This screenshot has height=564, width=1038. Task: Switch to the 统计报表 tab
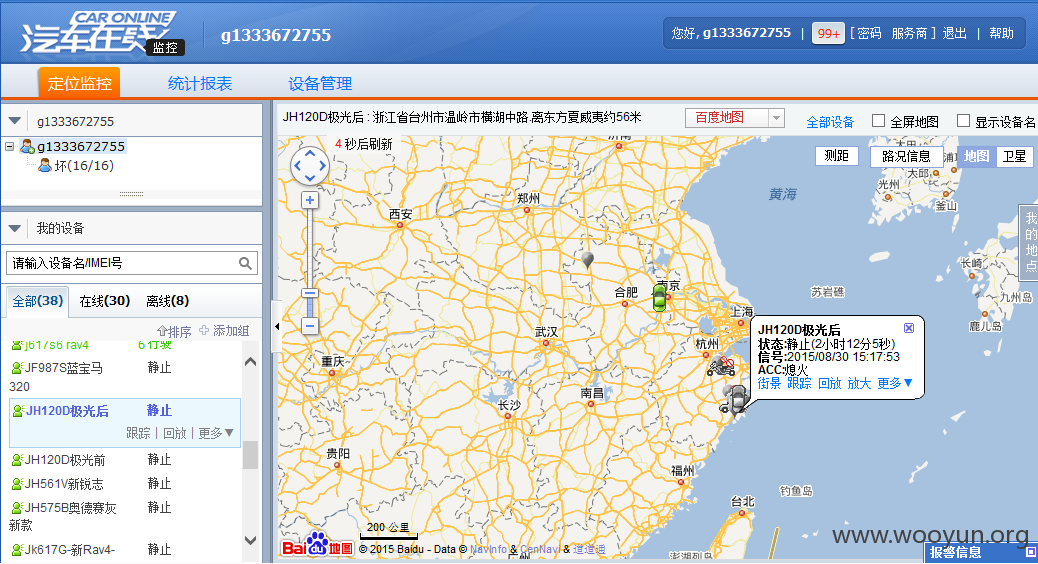click(x=200, y=83)
